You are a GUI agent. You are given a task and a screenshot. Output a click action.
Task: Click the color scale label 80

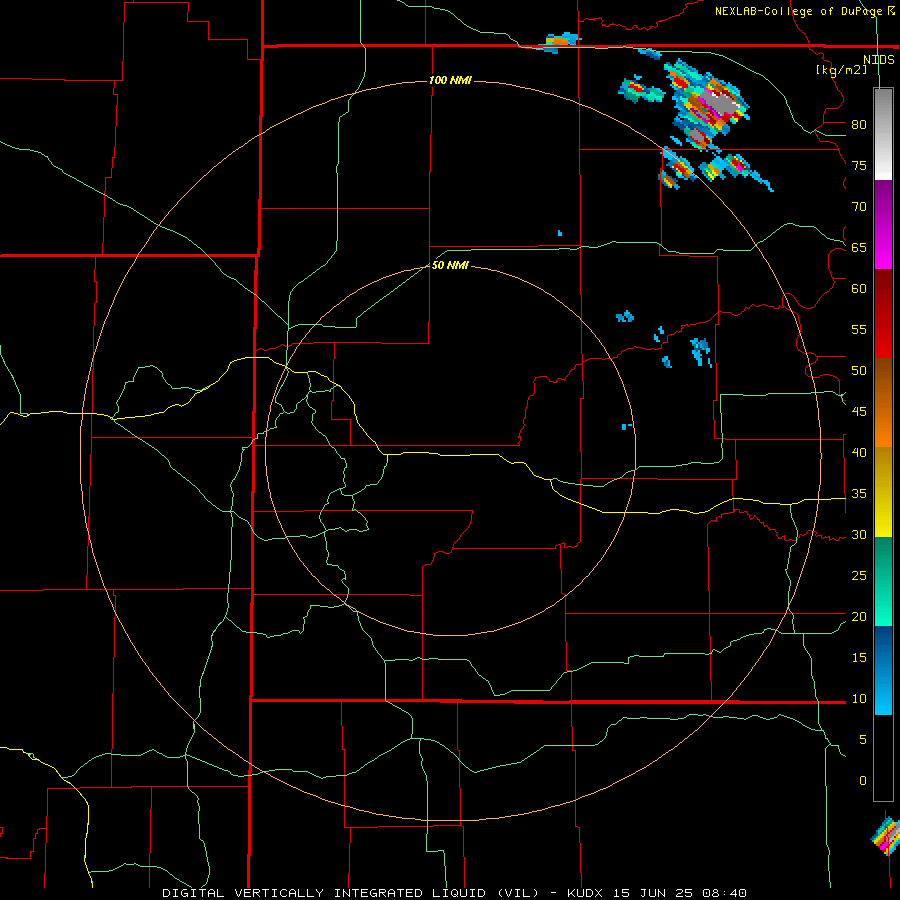859,125
